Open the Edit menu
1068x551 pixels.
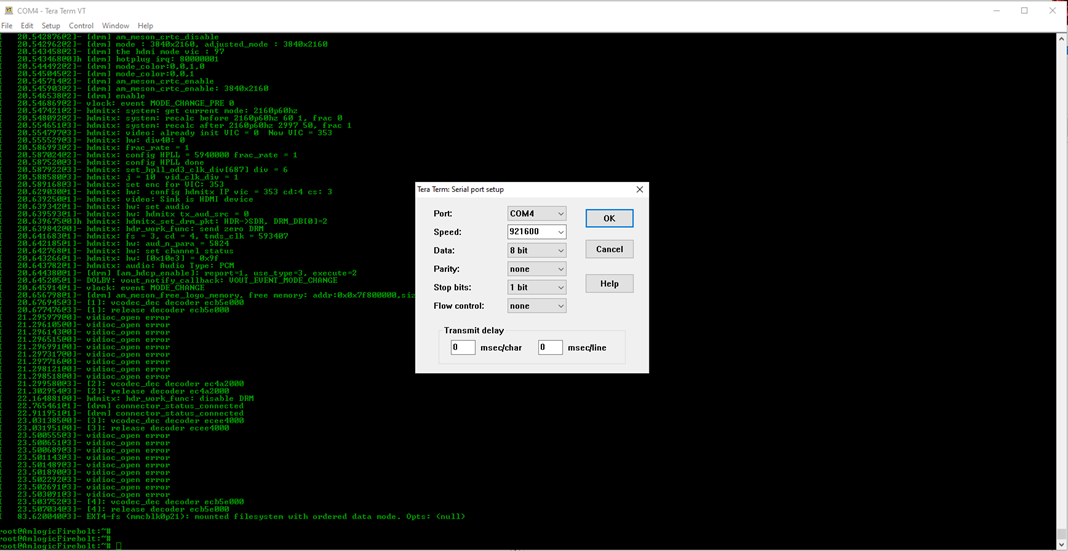(27, 26)
